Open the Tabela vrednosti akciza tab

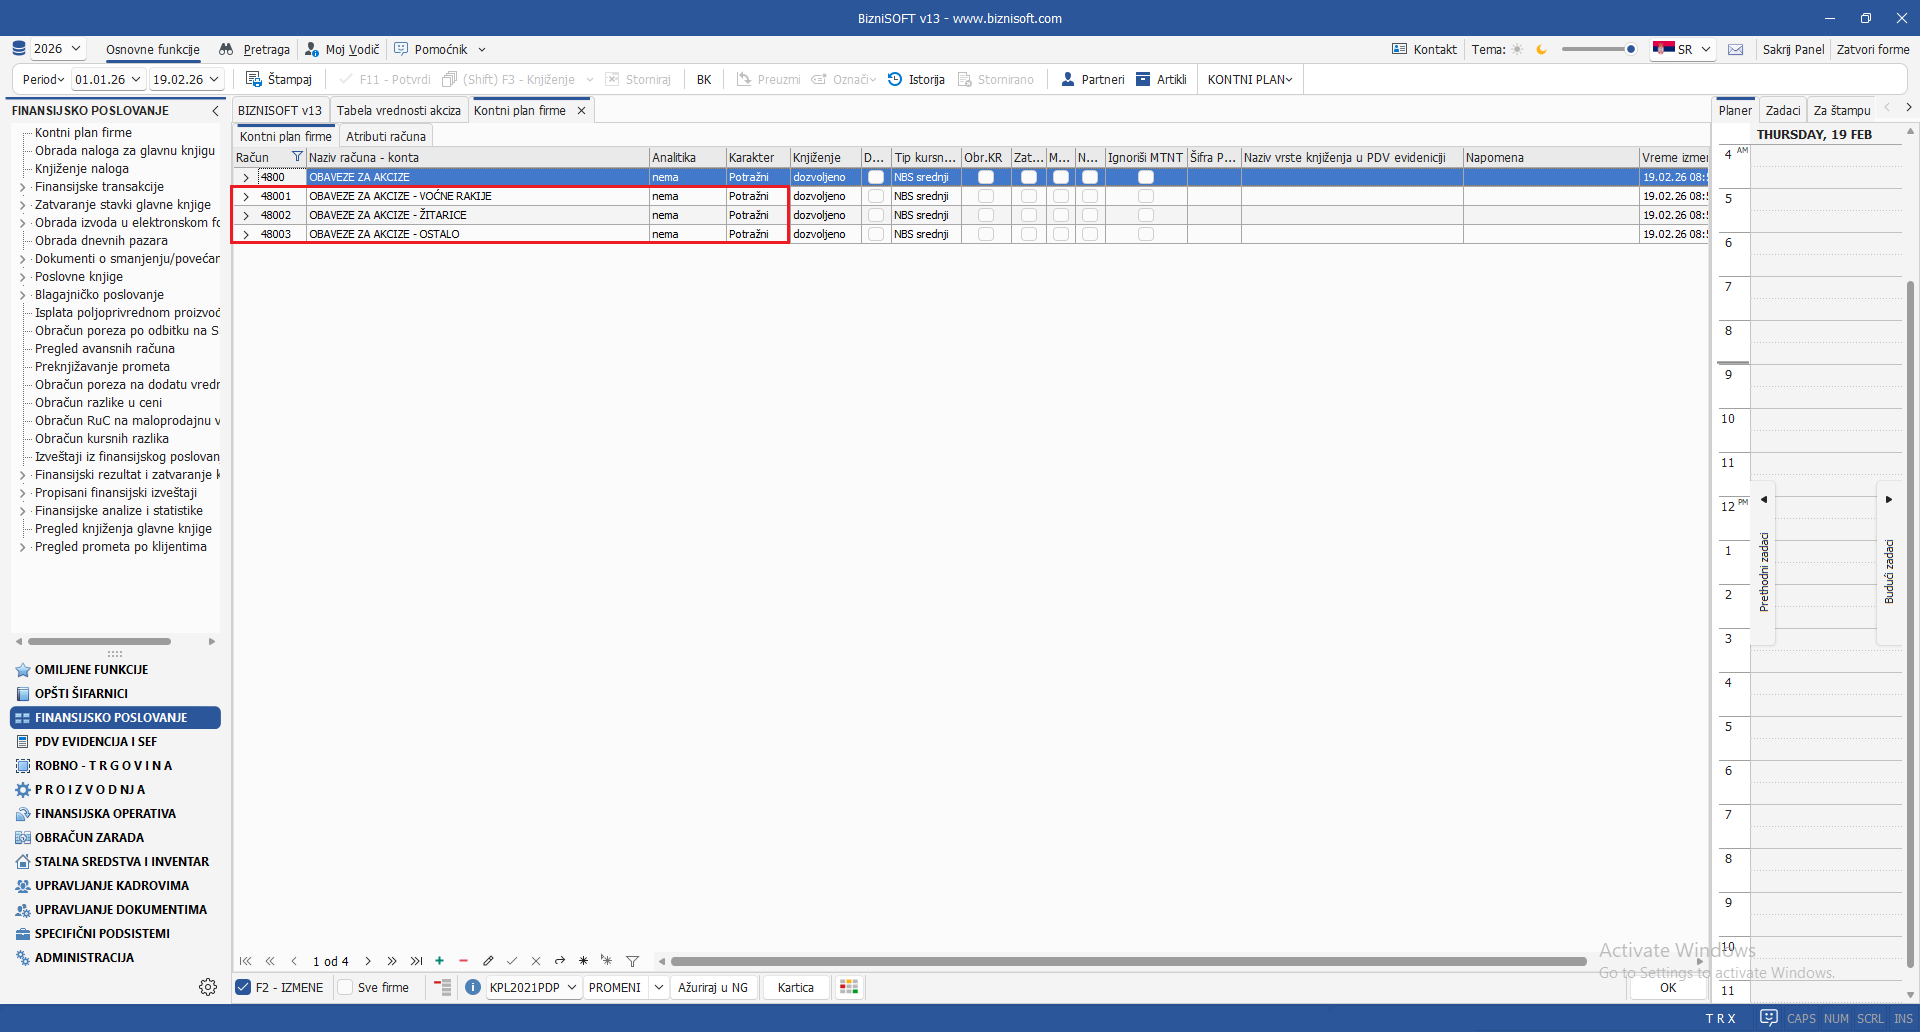coord(398,110)
